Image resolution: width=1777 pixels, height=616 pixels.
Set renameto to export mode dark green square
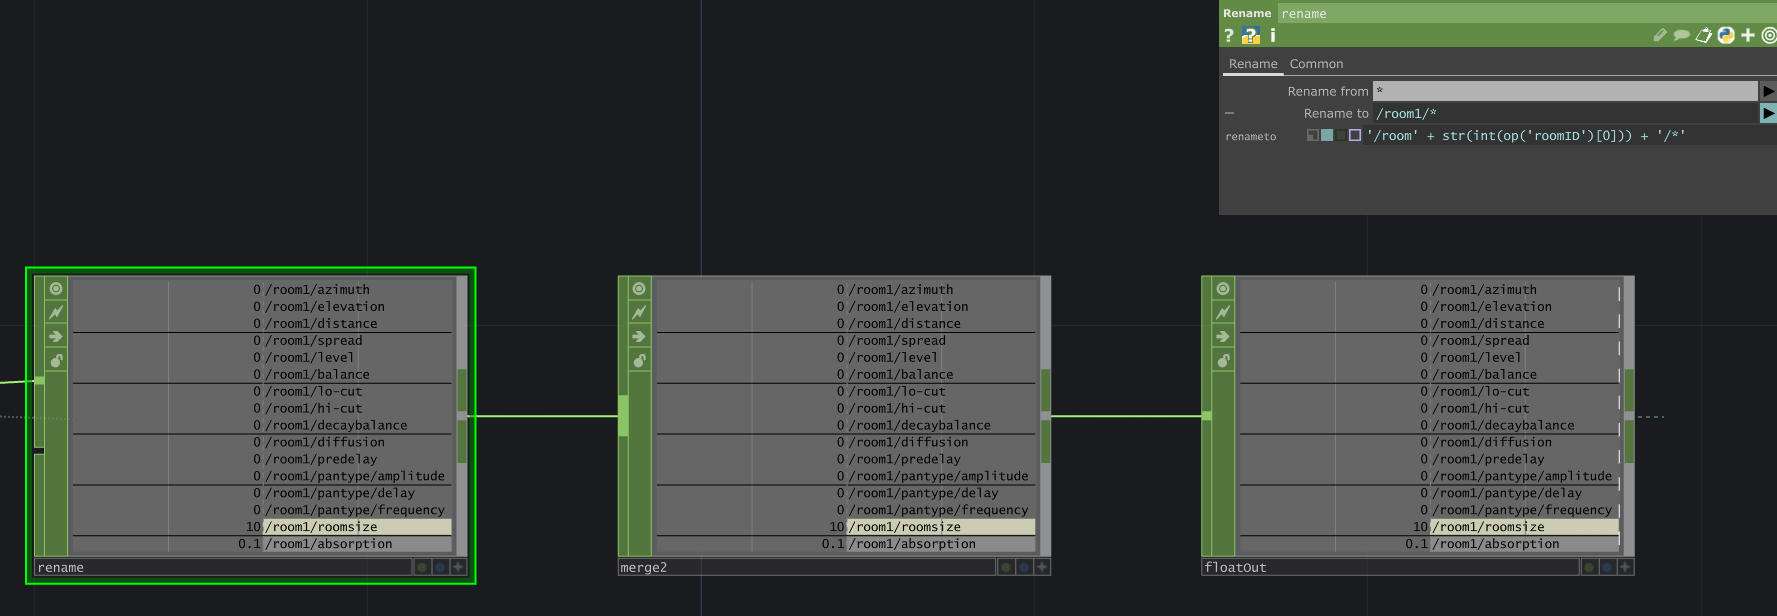1341,135
